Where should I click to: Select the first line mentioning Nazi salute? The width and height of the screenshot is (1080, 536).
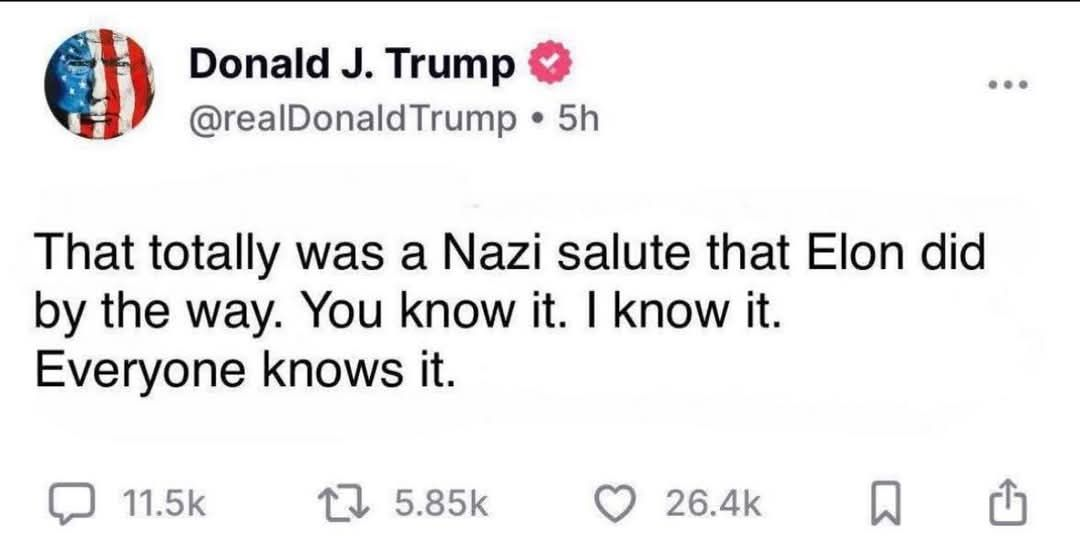coord(510,258)
